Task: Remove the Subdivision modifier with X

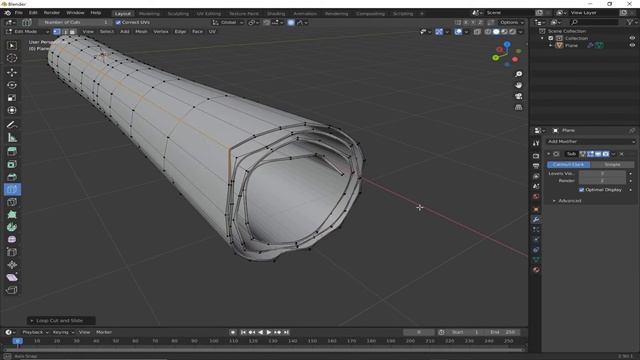Action: tap(622, 154)
